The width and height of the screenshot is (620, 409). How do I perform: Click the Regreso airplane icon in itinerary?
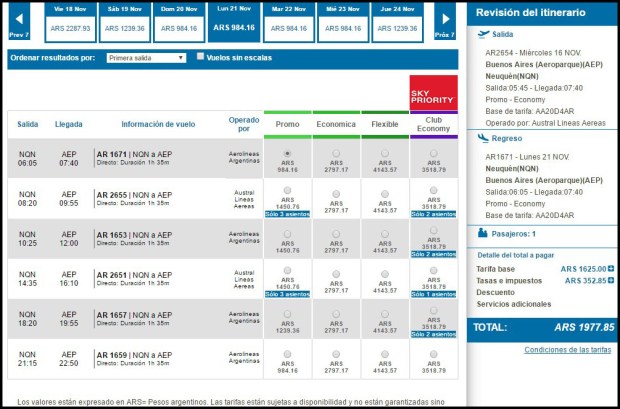[x=484, y=138]
